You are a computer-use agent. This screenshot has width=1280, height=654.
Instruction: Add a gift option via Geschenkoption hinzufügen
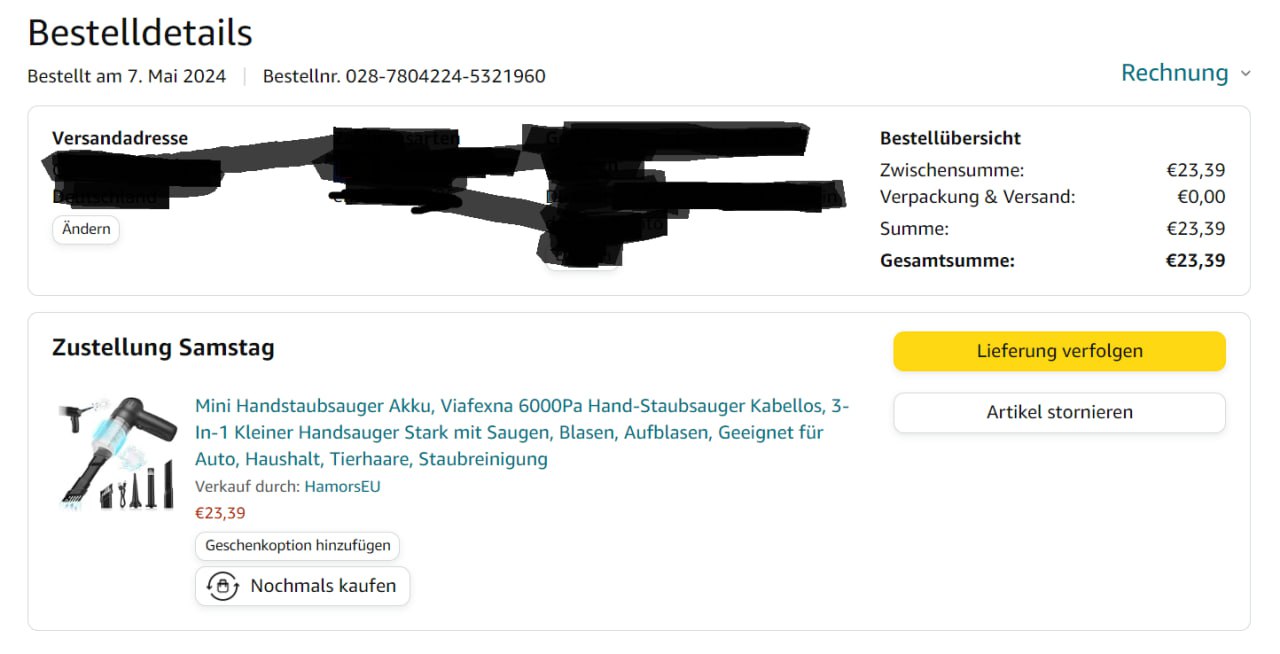coord(298,546)
